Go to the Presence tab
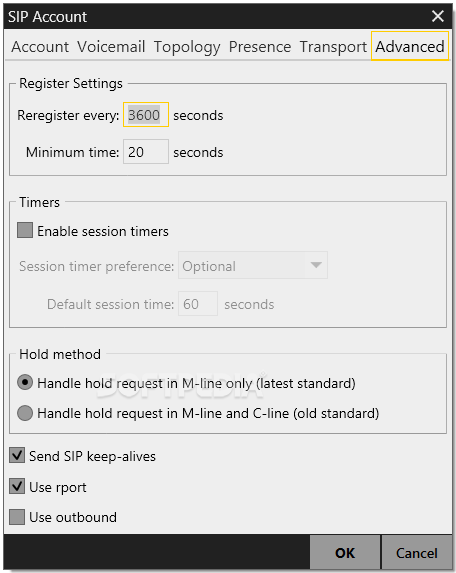Viewport: 456px width, 573px height. pyautogui.click(x=260, y=47)
